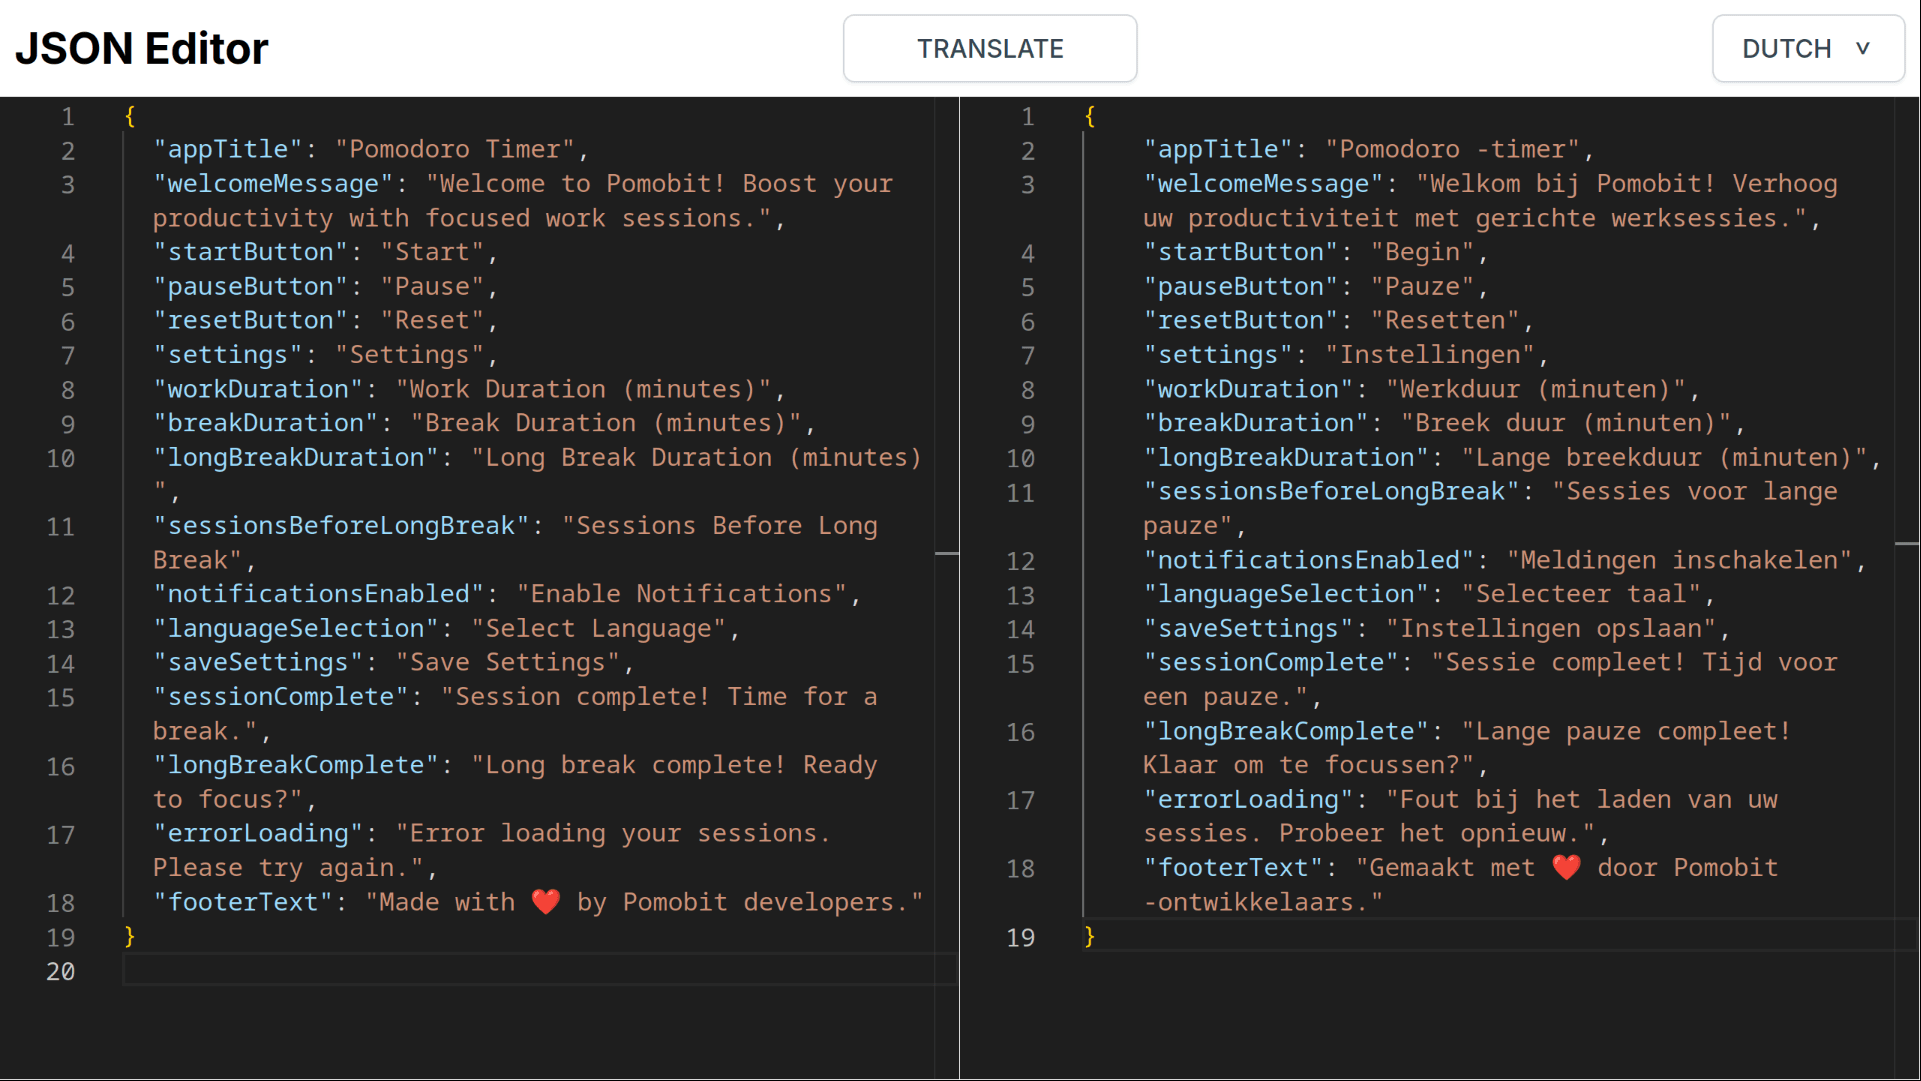Image resolution: width=1921 pixels, height=1081 pixels.
Task: Click line number 1 in left editor gutter
Action: (67, 116)
